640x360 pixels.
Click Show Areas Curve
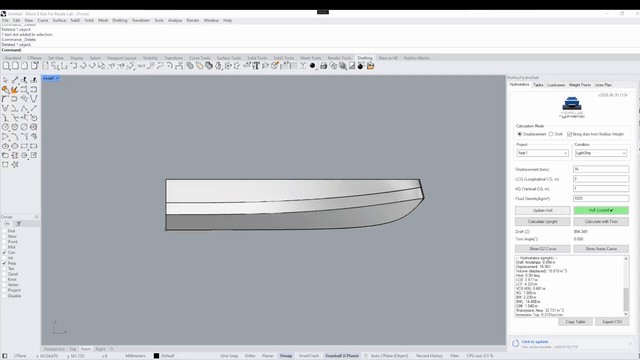pyautogui.click(x=601, y=249)
